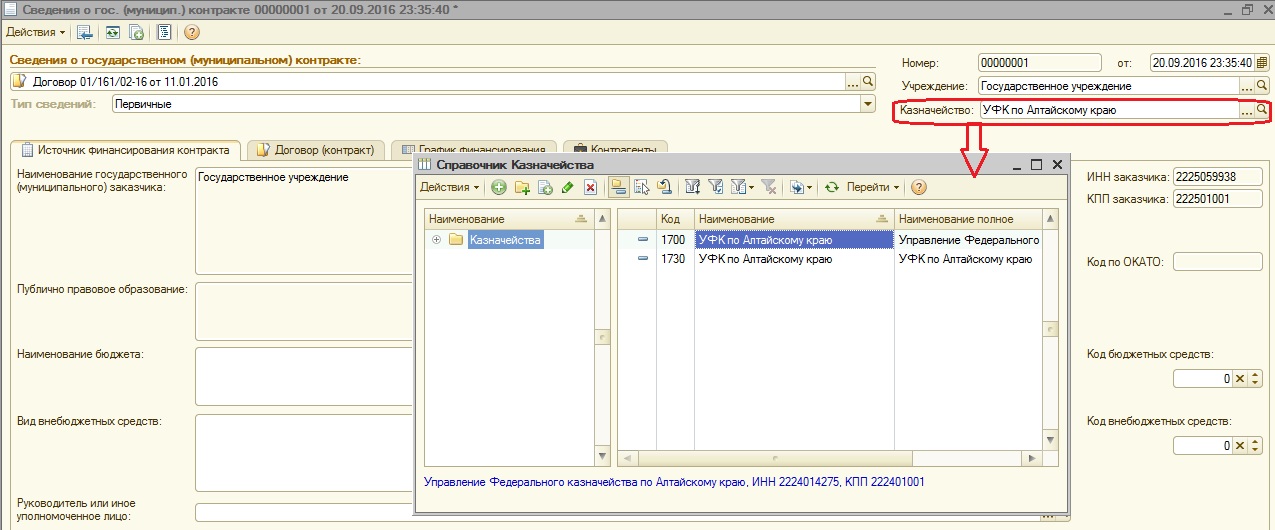The image size is (1275, 530).
Task: Click magnifier icon beside Казначейство field
Action: [x=1261, y=110]
